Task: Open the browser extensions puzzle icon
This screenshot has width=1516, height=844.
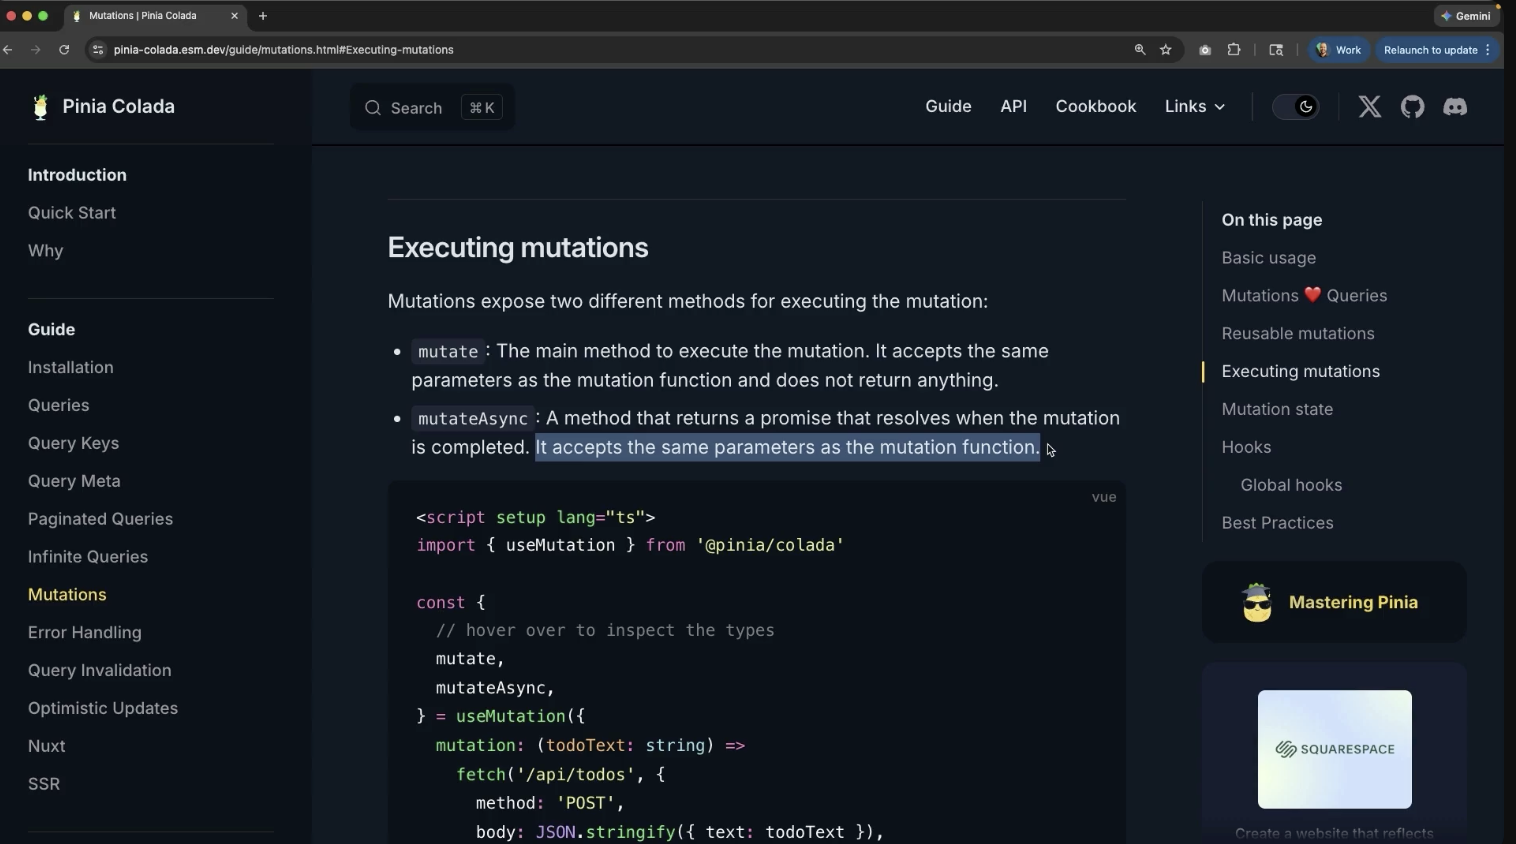Action: [1234, 50]
